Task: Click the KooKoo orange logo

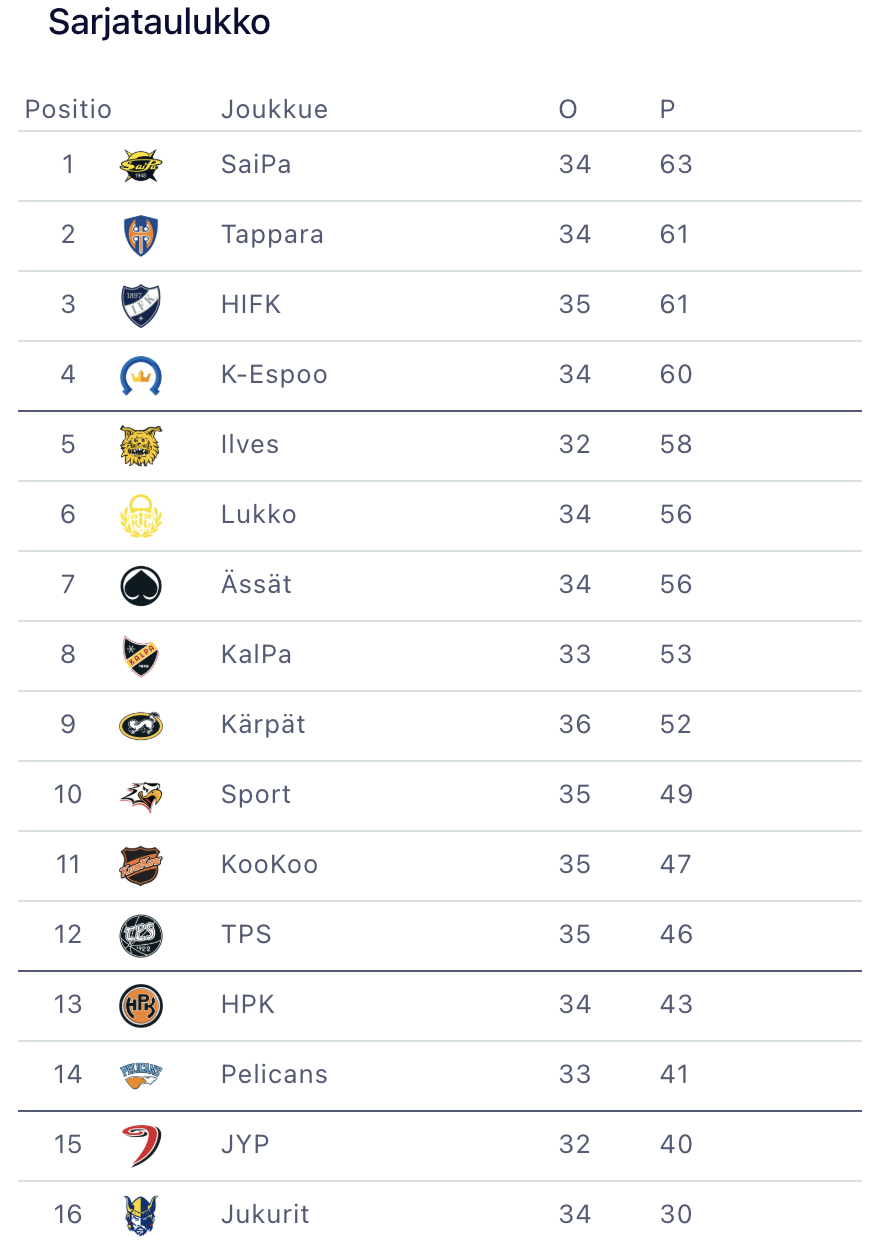Action: pos(140,865)
